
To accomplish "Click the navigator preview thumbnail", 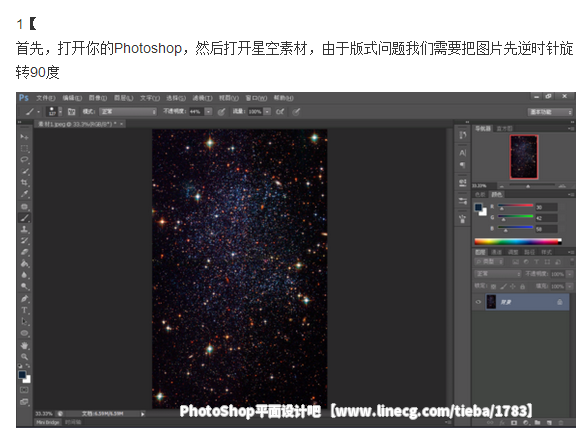I will 524,157.
